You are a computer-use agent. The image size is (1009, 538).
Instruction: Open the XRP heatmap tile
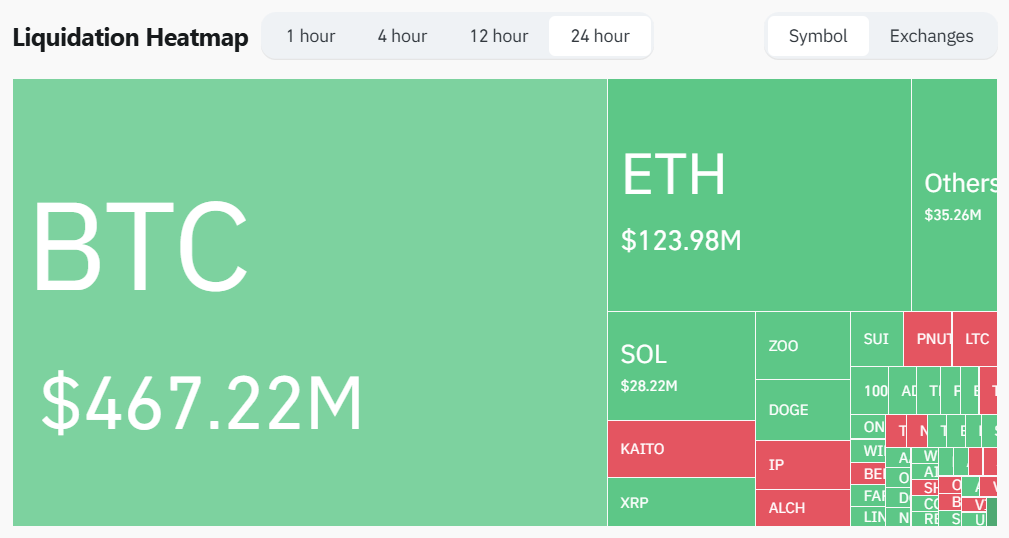point(681,502)
